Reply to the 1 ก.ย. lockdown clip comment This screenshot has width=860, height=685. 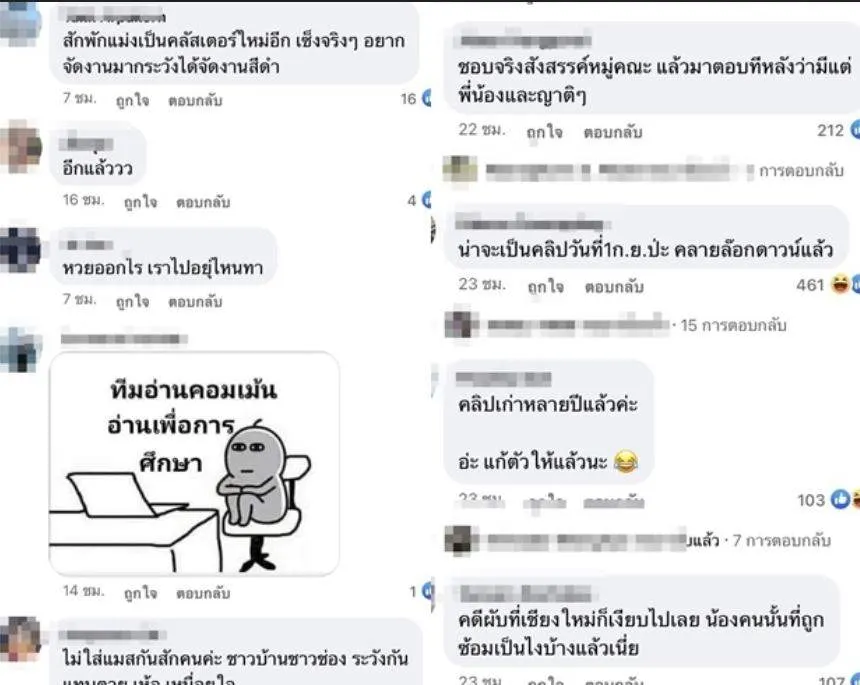point(614,286)
